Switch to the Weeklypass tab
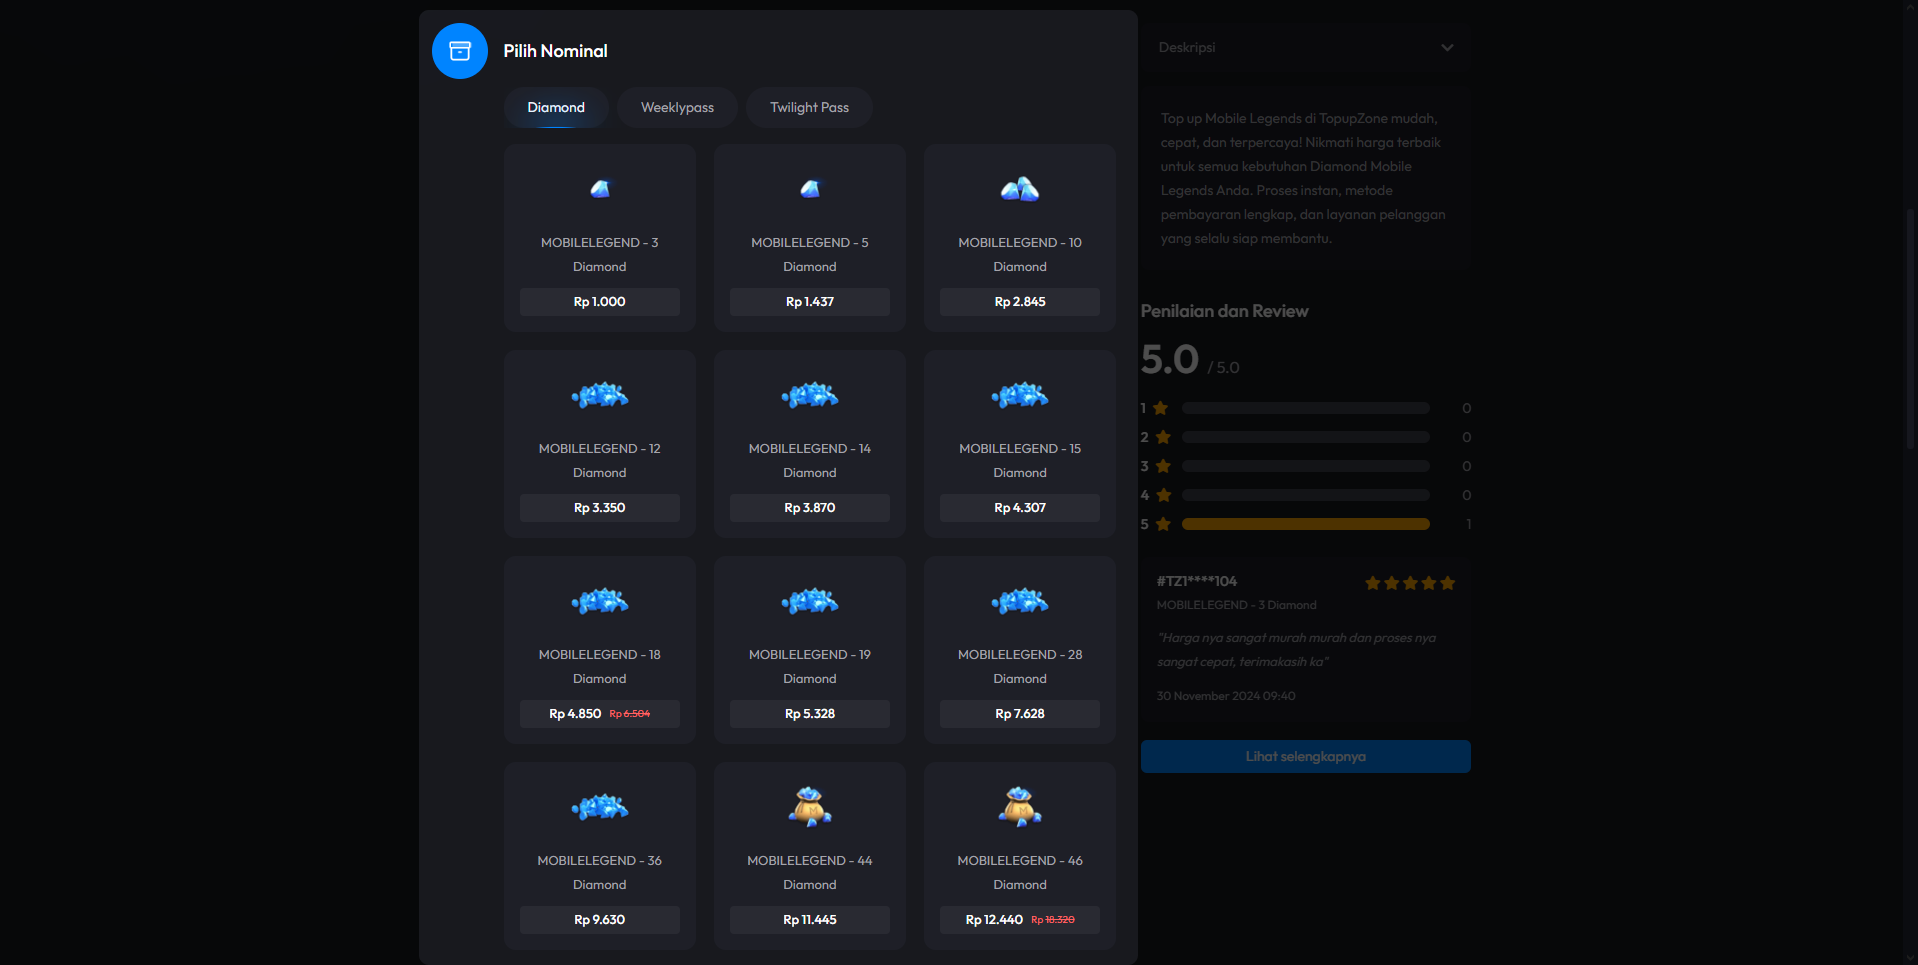Viewport: 1918px width, 965px height. (x=677, y=108)
